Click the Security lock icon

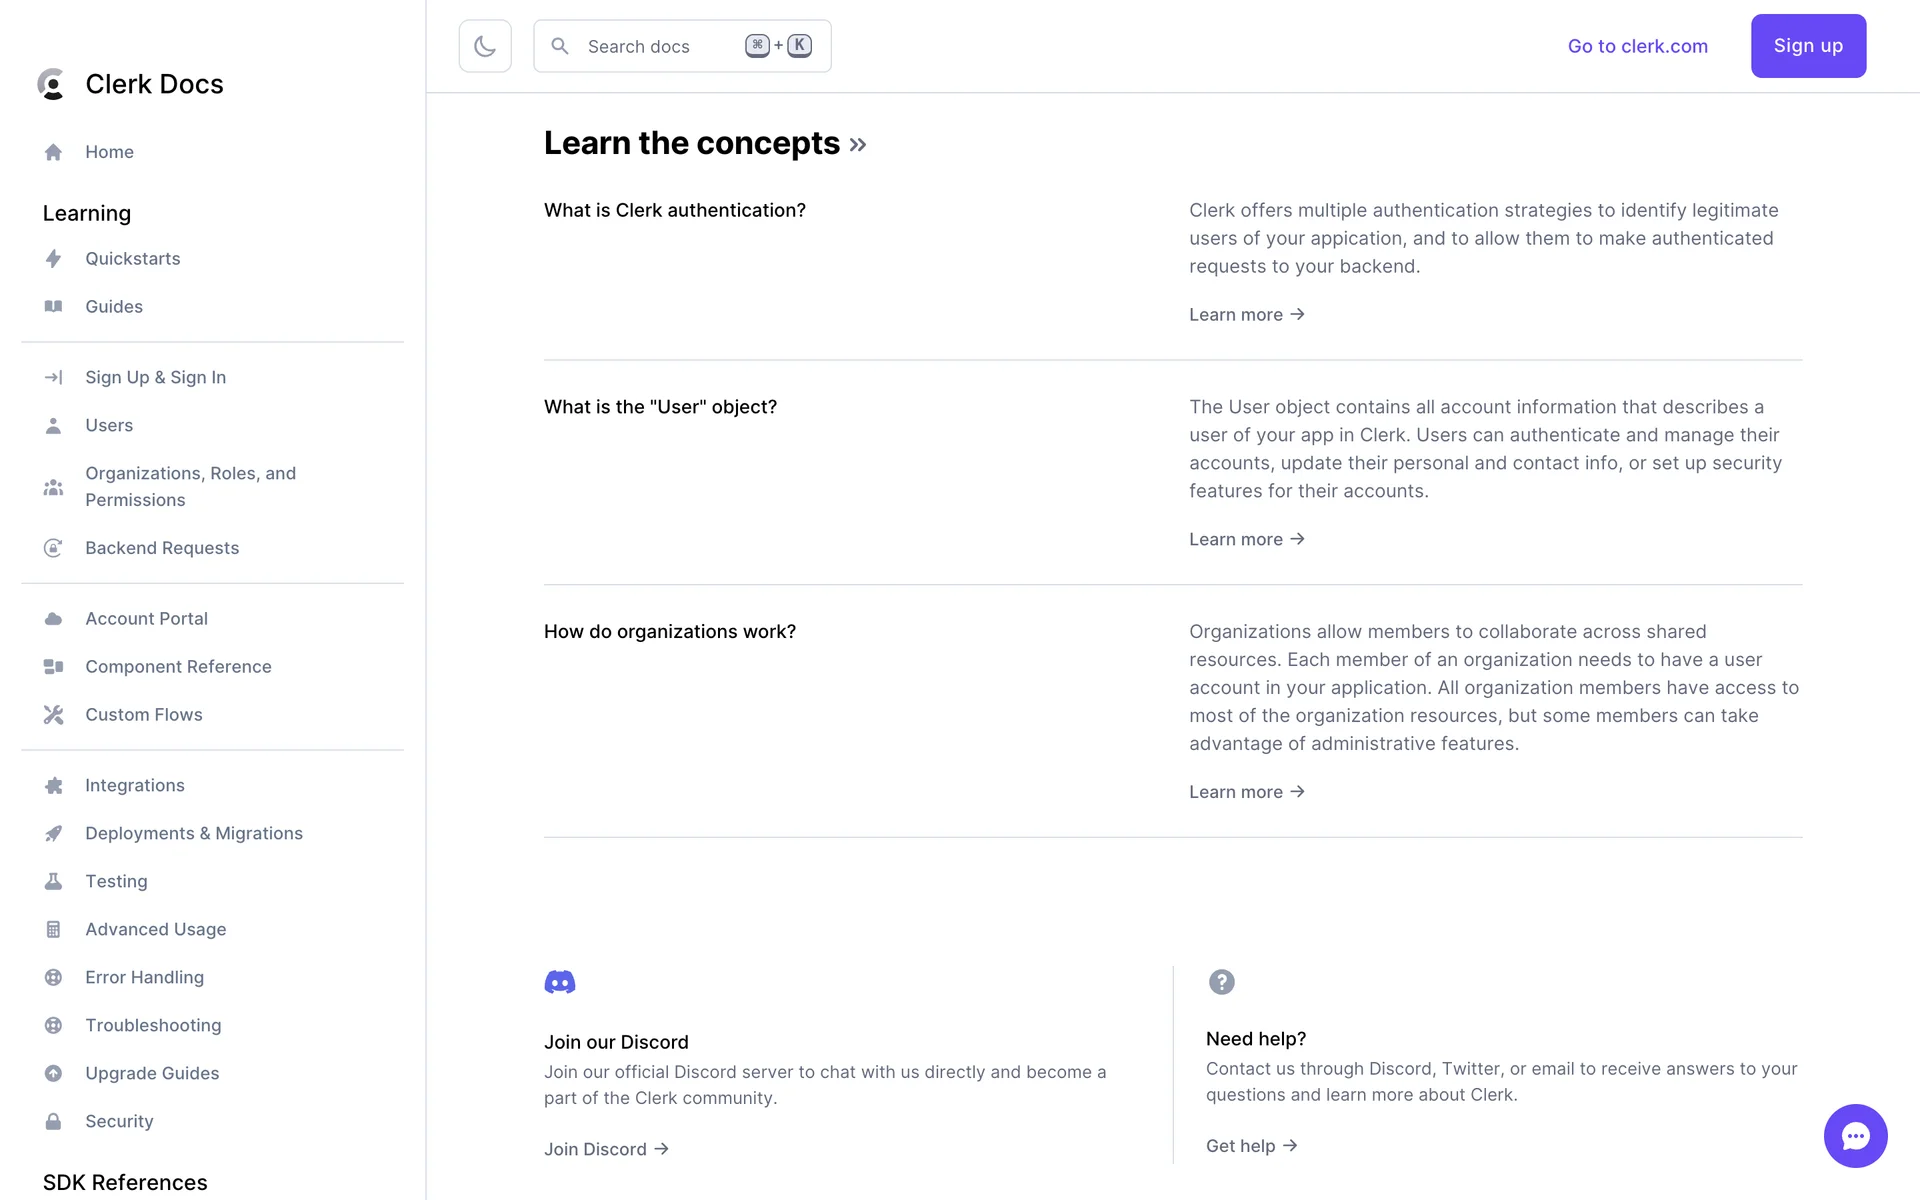(54, 1122)
